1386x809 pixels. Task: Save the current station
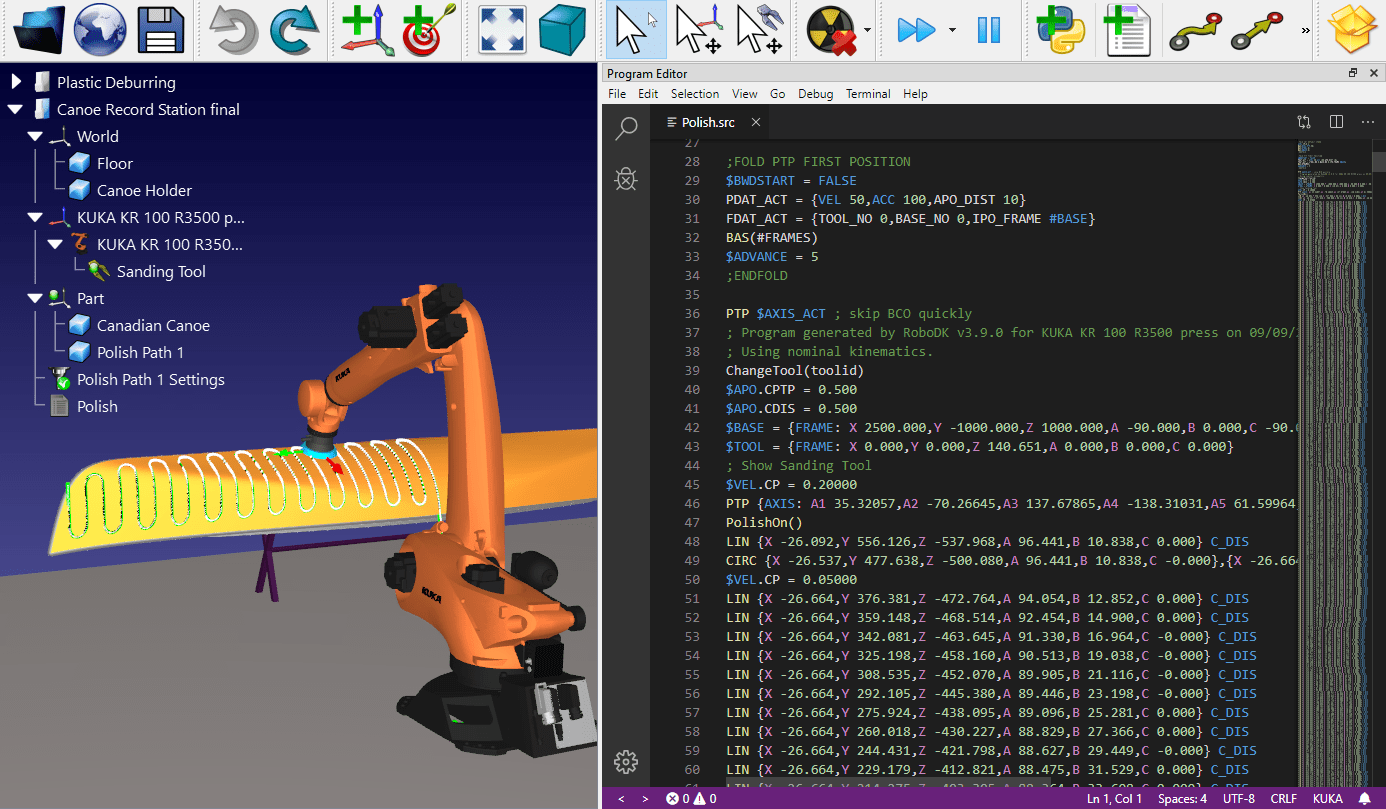pyautogui.click(x=158, y=29)
